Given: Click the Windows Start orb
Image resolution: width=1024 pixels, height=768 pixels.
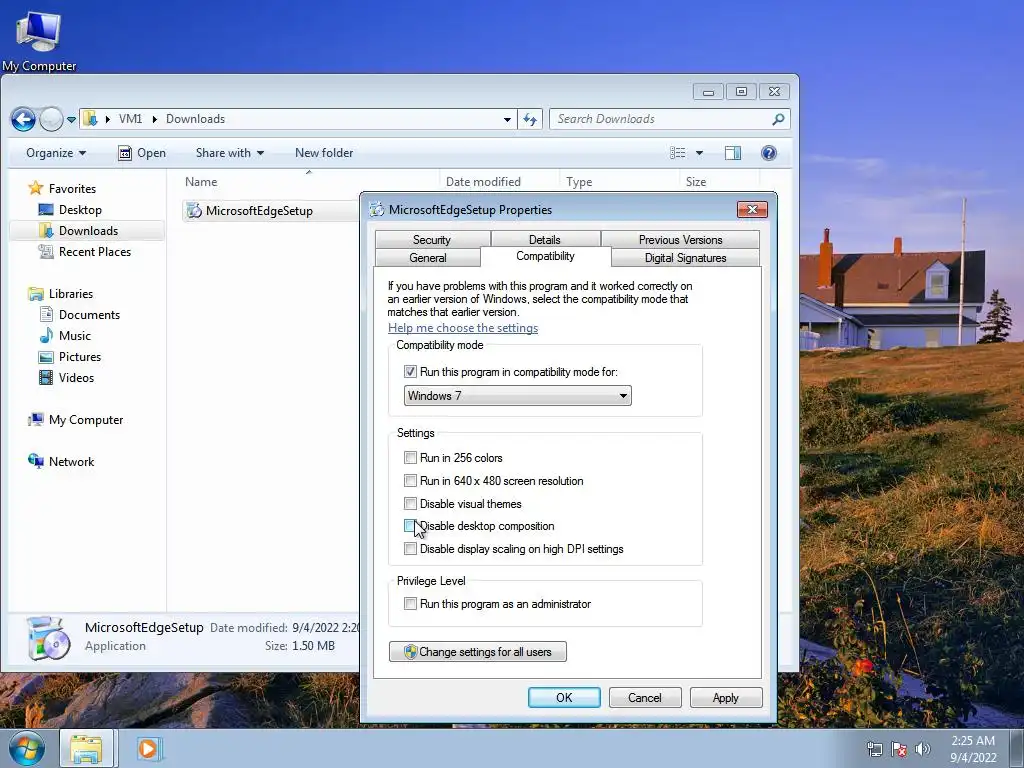Looking at the screenshot, I should point(26,748).
